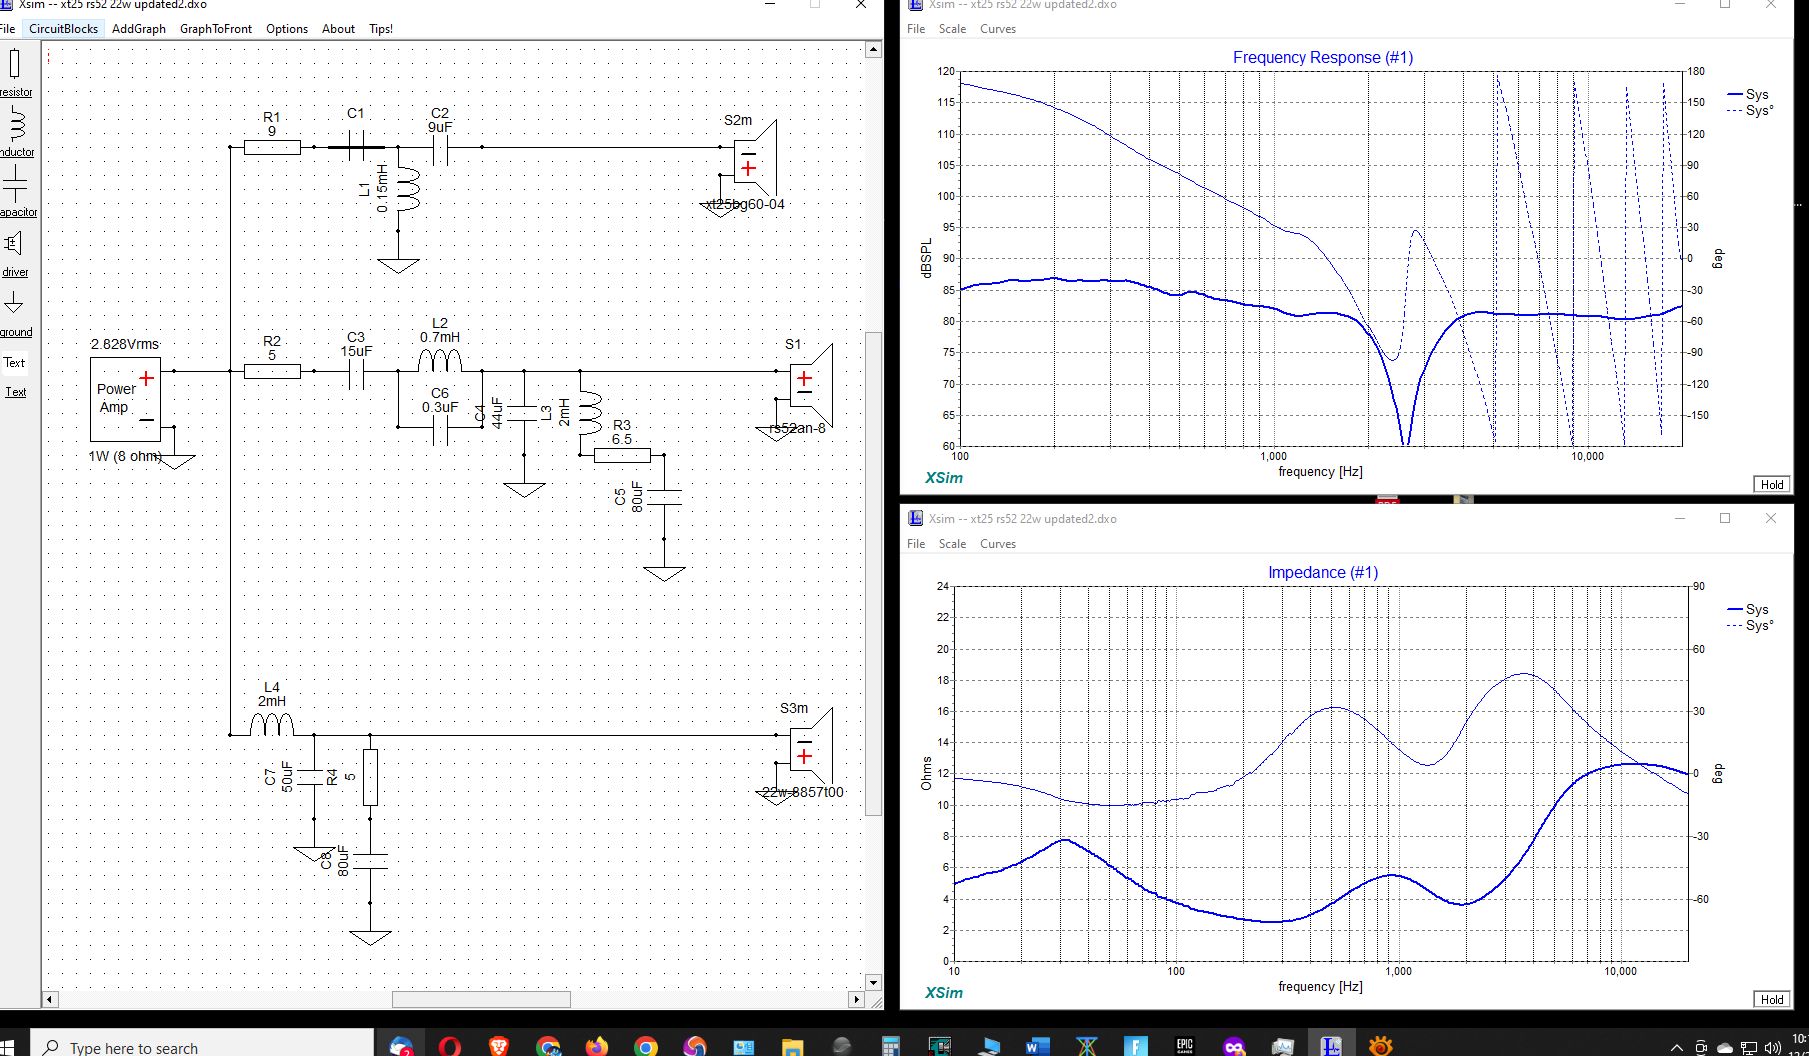1809x1056 pixels.
Task: Open Epic Games launcher from taskbar
Action: click(x=1184, y=1047)
